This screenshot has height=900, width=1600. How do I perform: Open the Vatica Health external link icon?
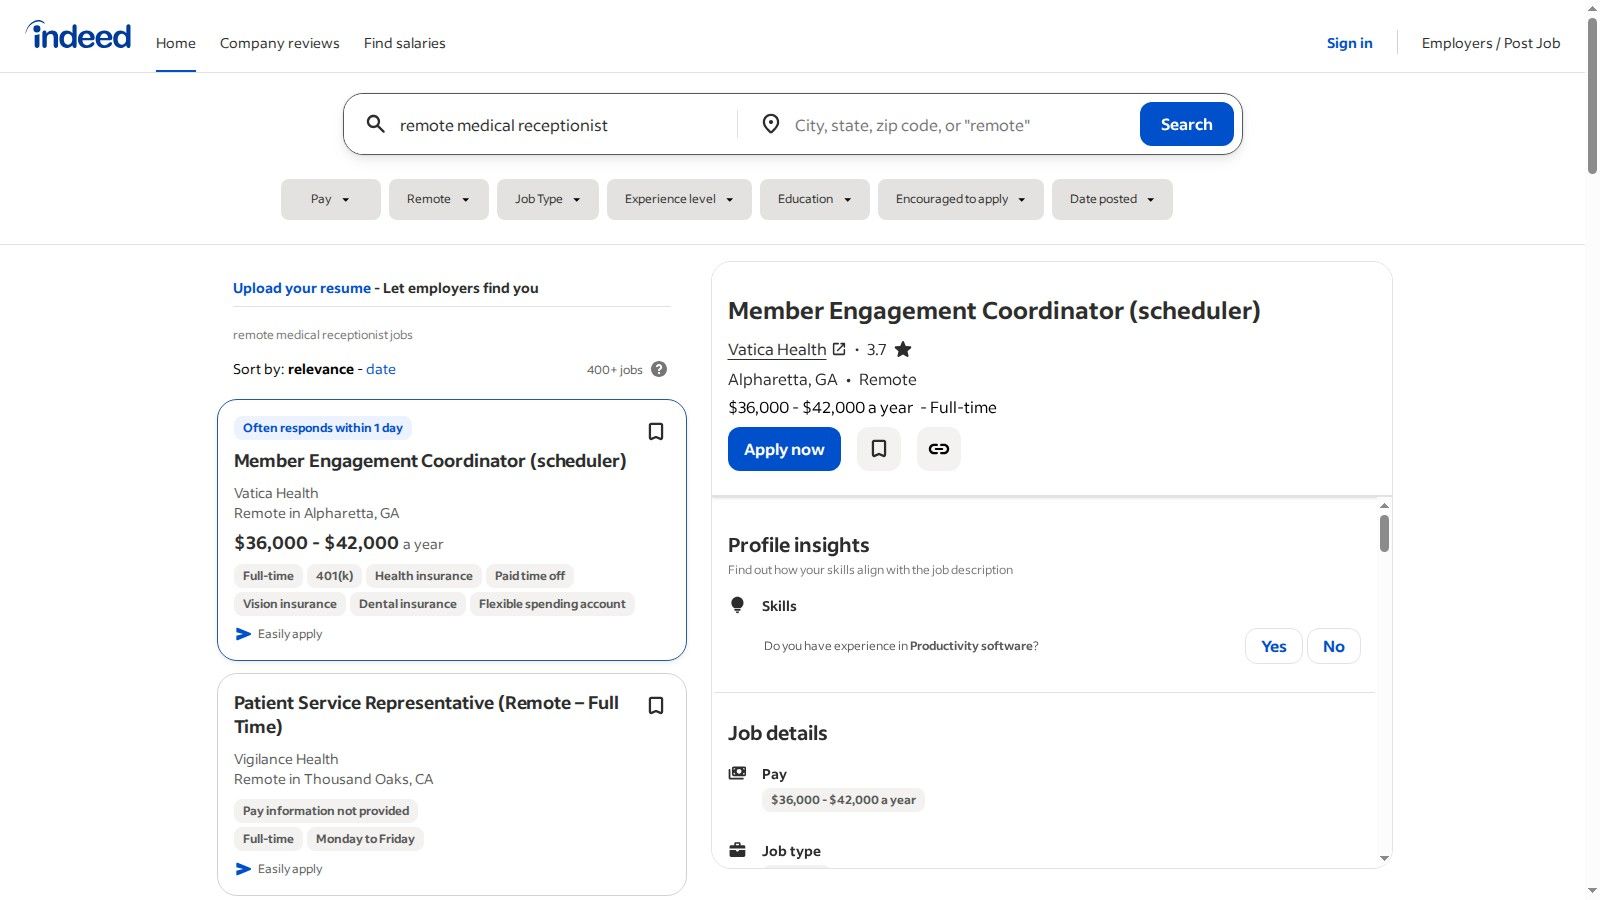(838, 349)
